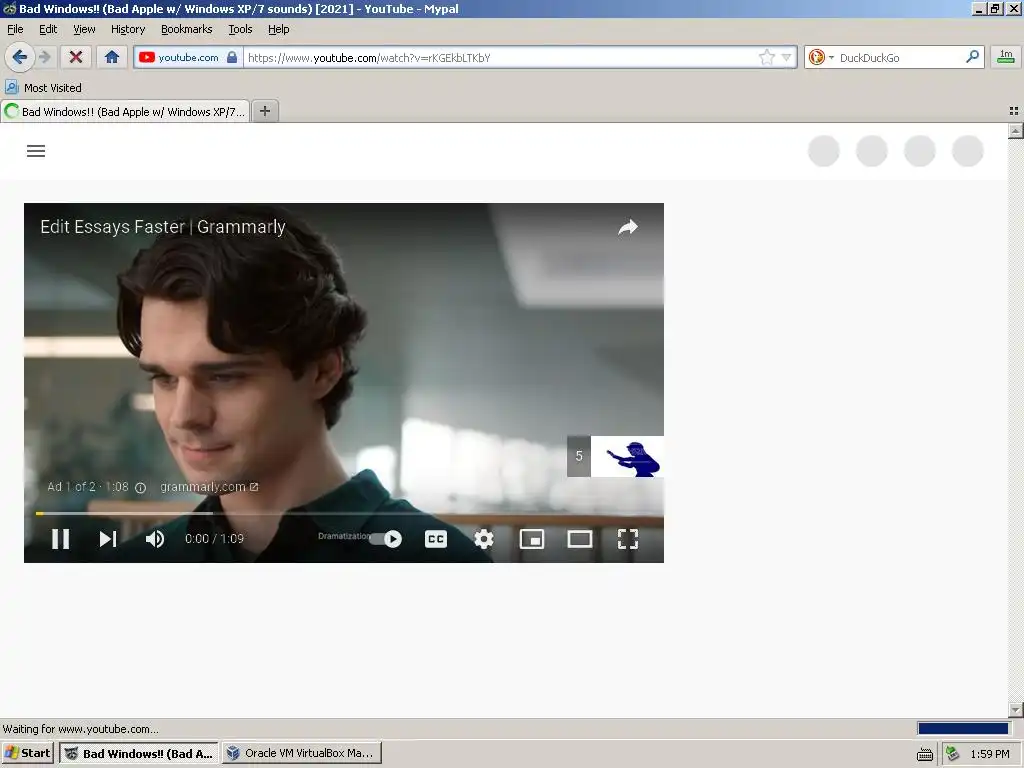The image size is (1024, 768).
Task: Click the magnifier search icon
Action: point(972,57)
